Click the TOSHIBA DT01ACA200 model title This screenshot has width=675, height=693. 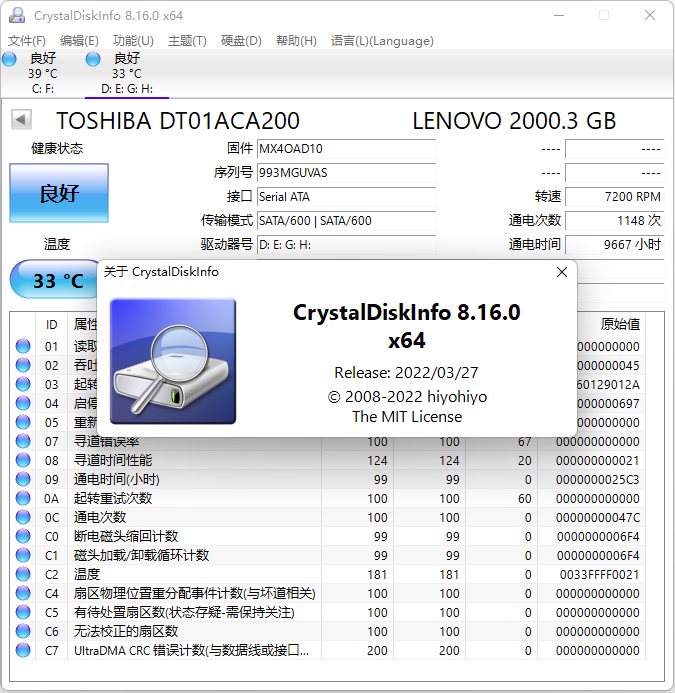tap(178, 121)
